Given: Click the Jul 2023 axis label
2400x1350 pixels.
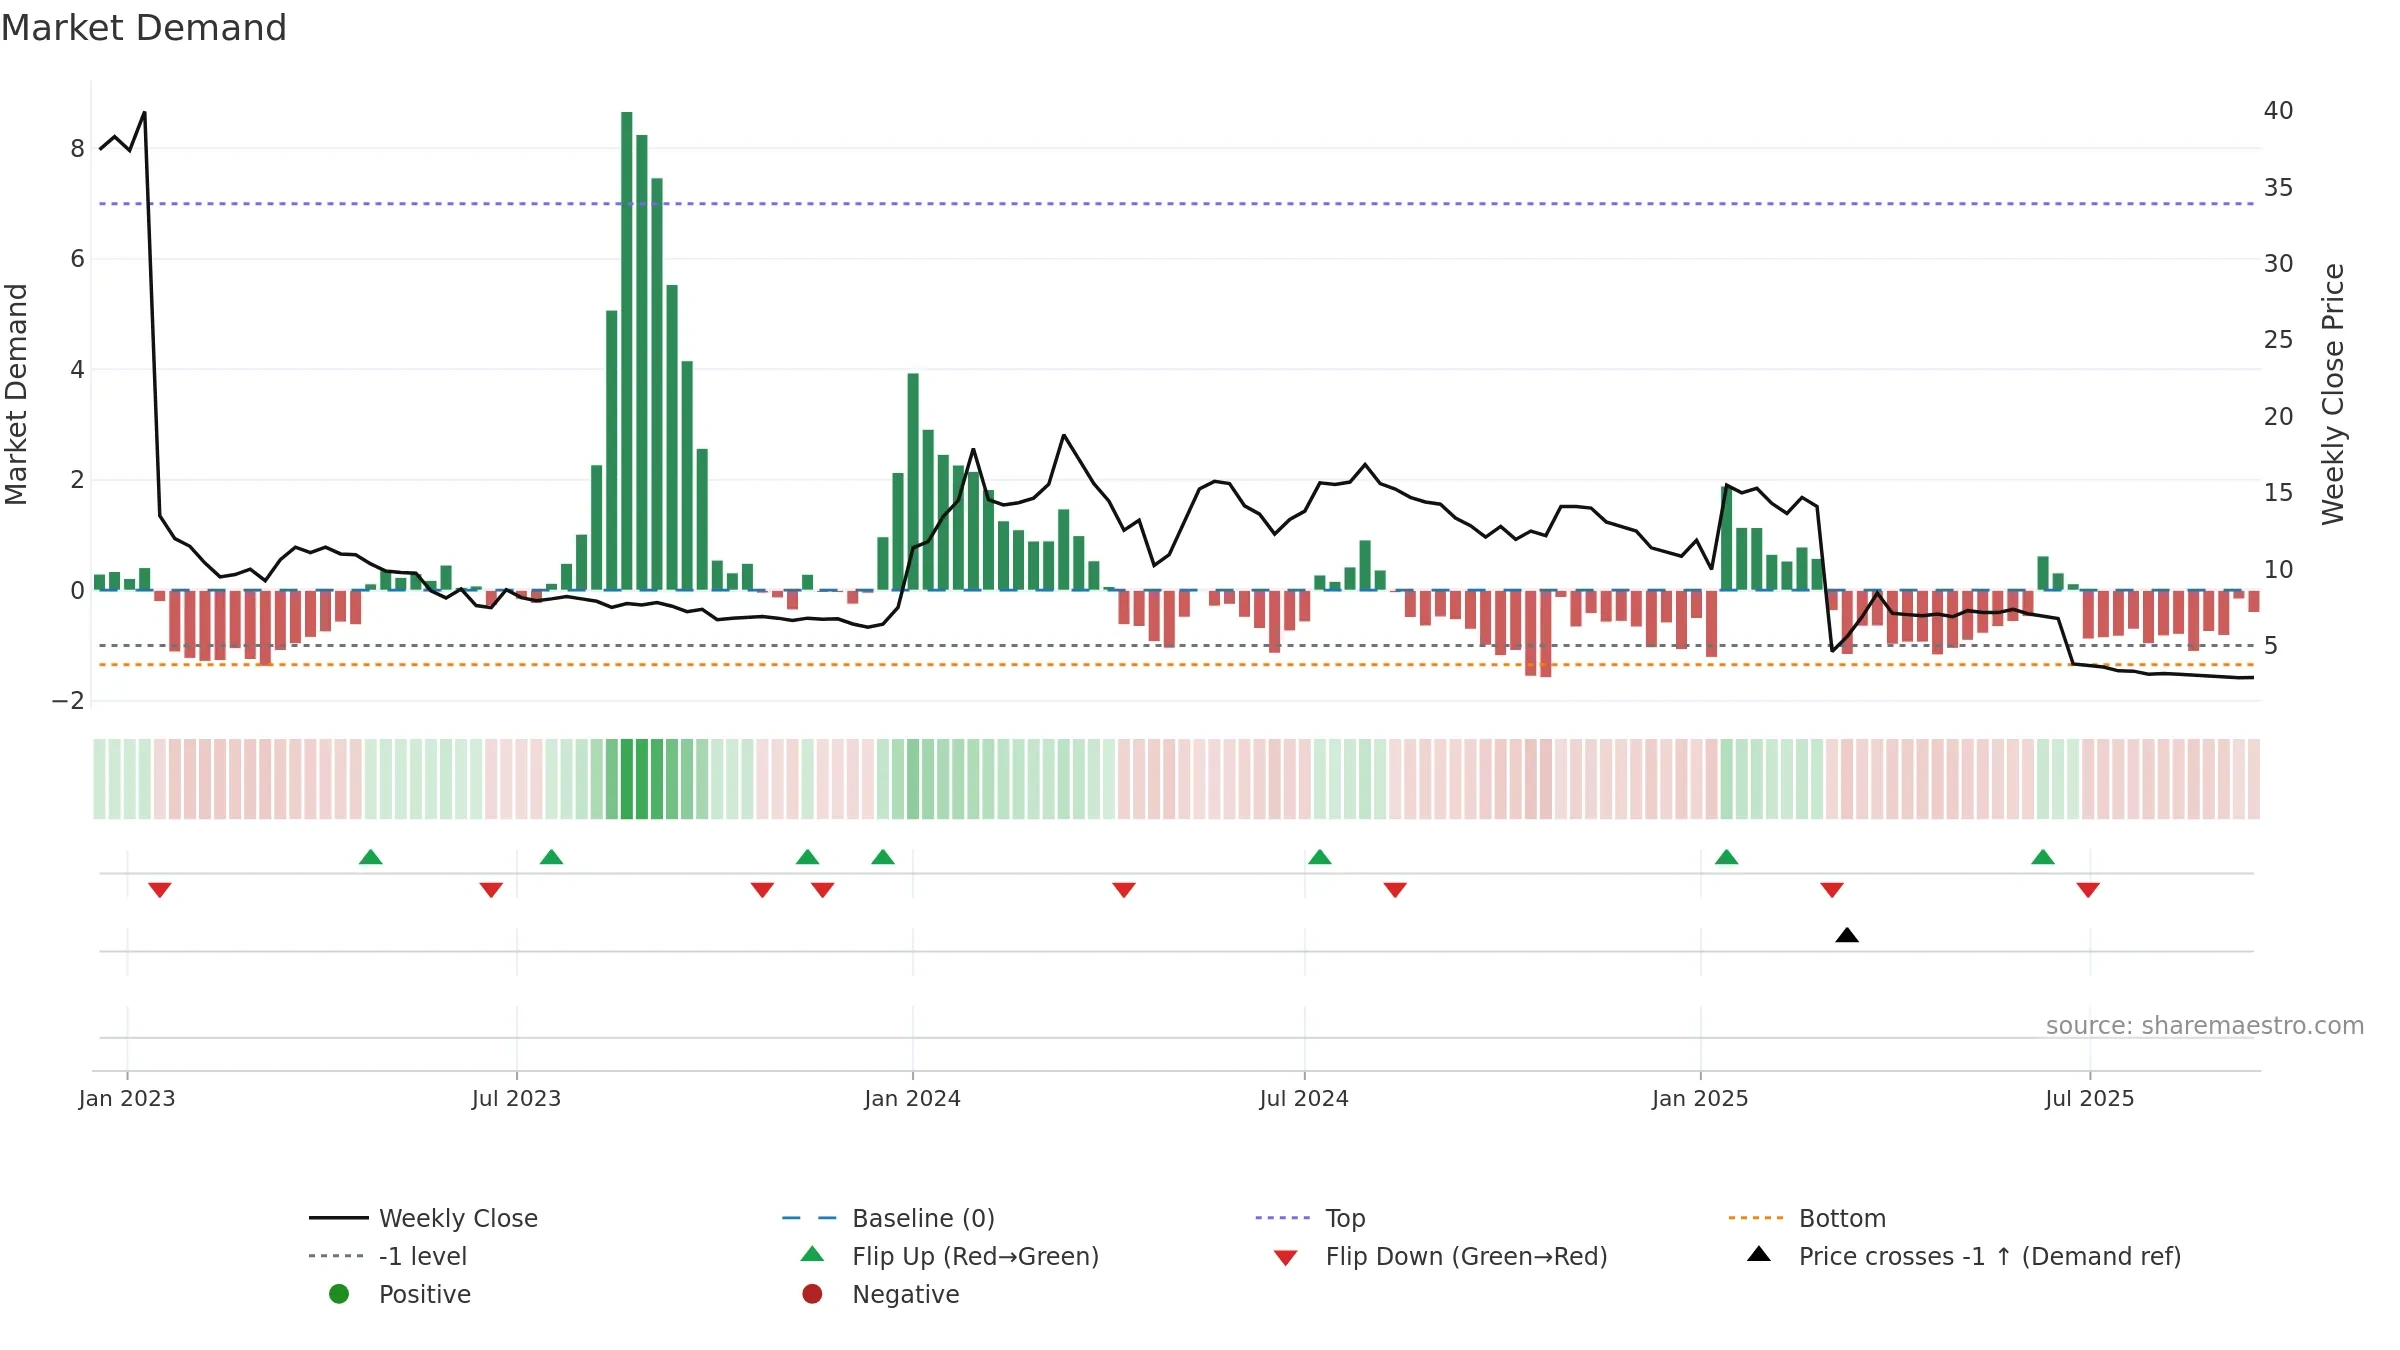Looking at the screenshot, I should (516, 1099).
